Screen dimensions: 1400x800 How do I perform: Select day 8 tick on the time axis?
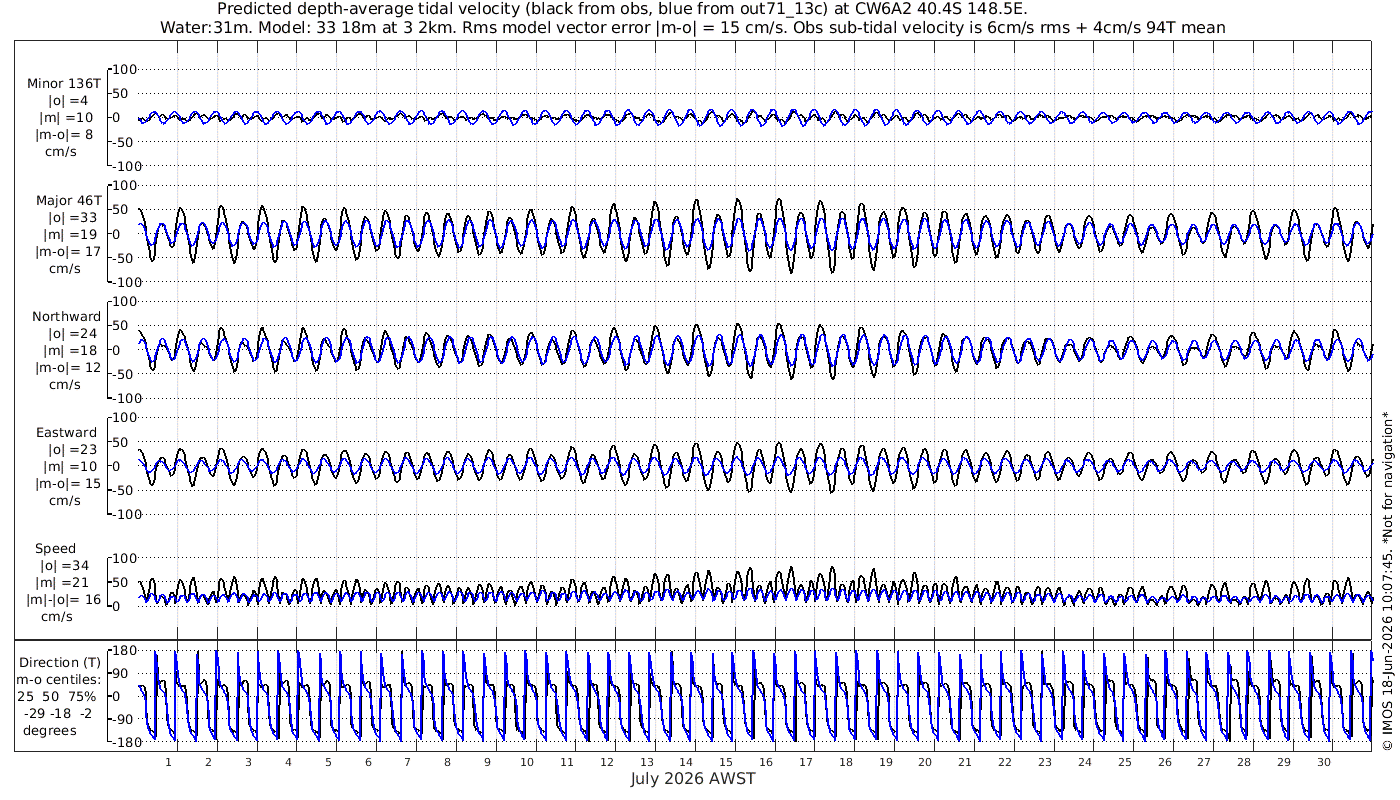click(447, 762)
